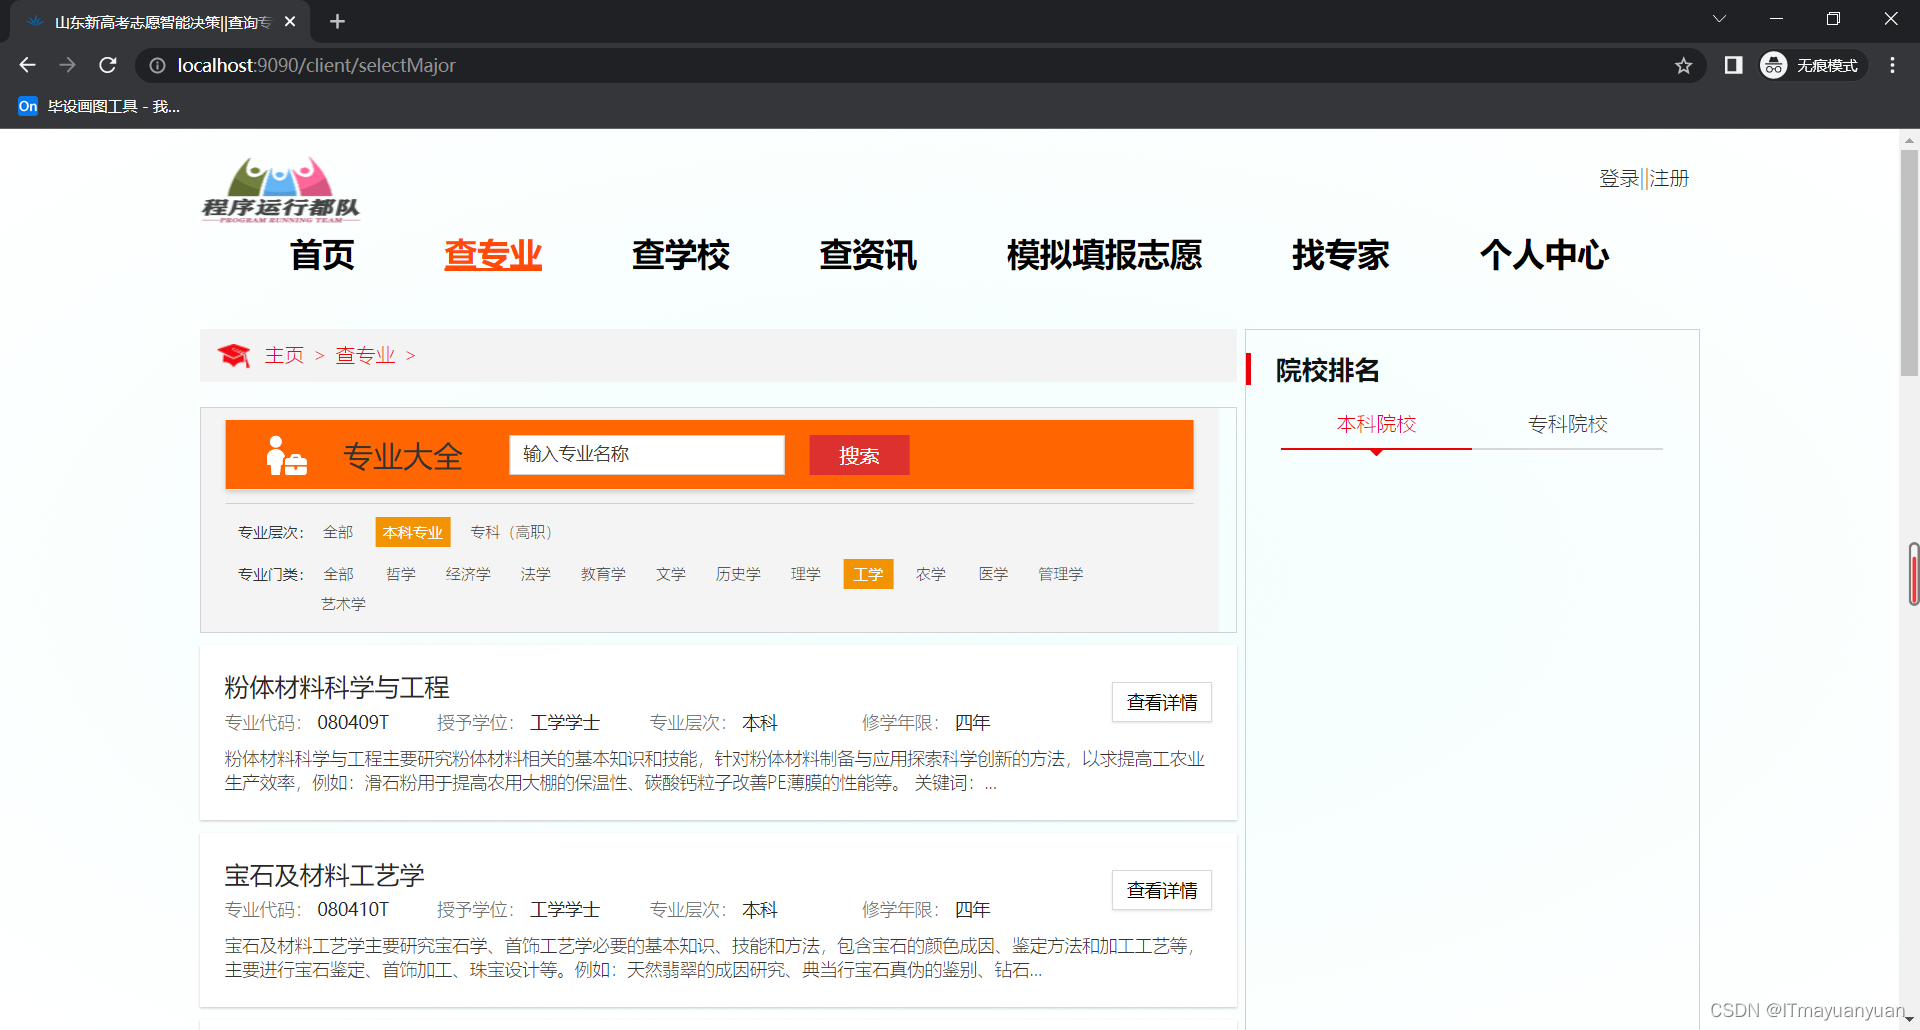The height and width of the screenshot is (1030, 1920).
Task: Filter by 教育学 category
Action: coord(603,574)
